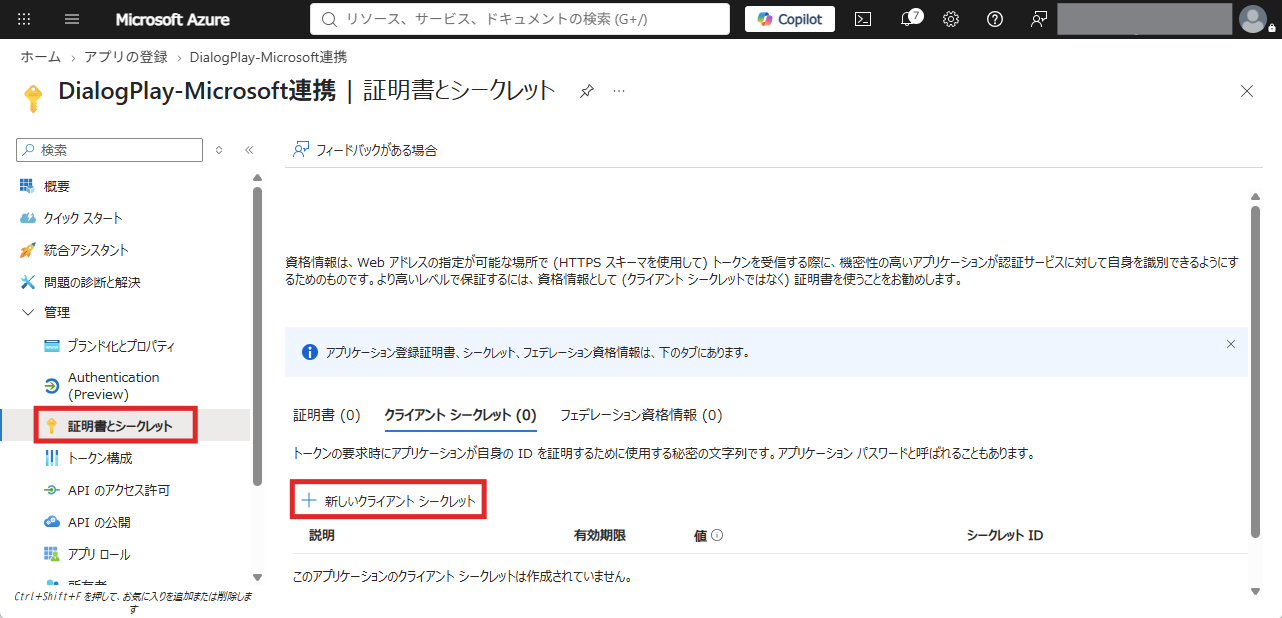Dismiss the info banner with X

pos(1231,343)
